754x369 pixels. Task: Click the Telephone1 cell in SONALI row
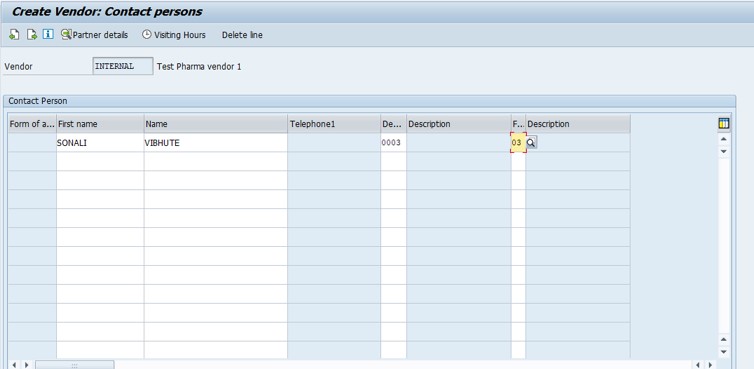tap(334, 143)
